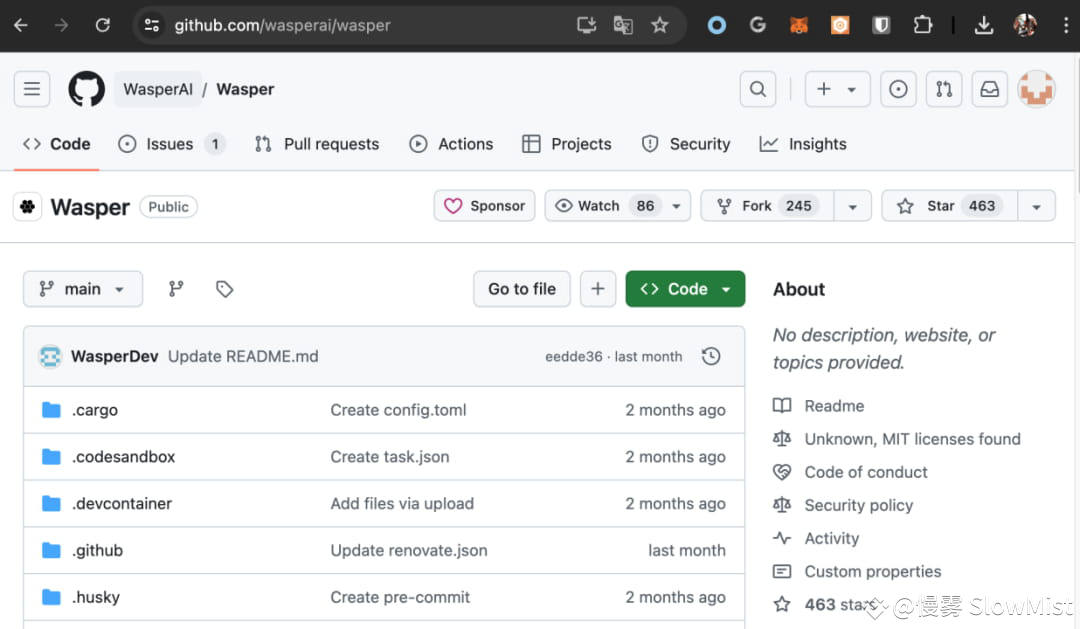1080x629 pixels.
Task: Open notifications inbox icon
Action: pyautogui.click(x=990, y=89)
